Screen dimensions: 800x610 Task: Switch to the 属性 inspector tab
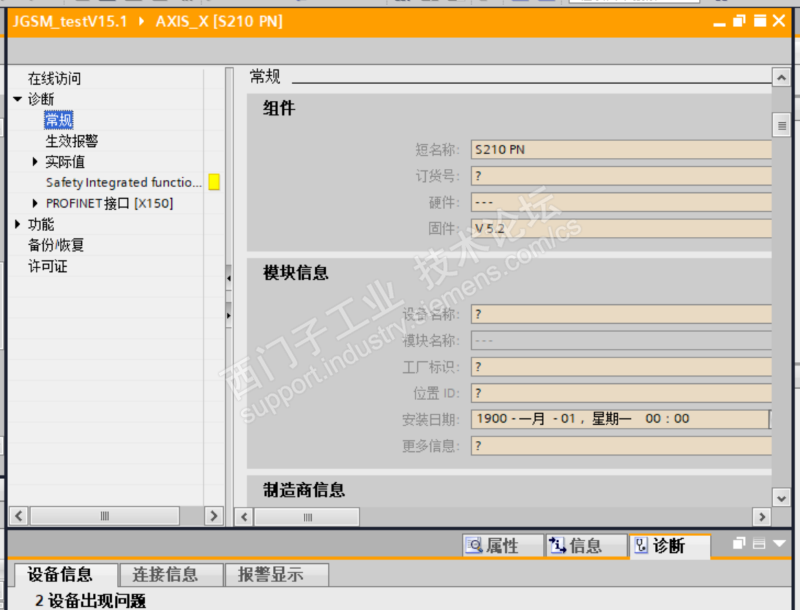click(x=503, y=546)
